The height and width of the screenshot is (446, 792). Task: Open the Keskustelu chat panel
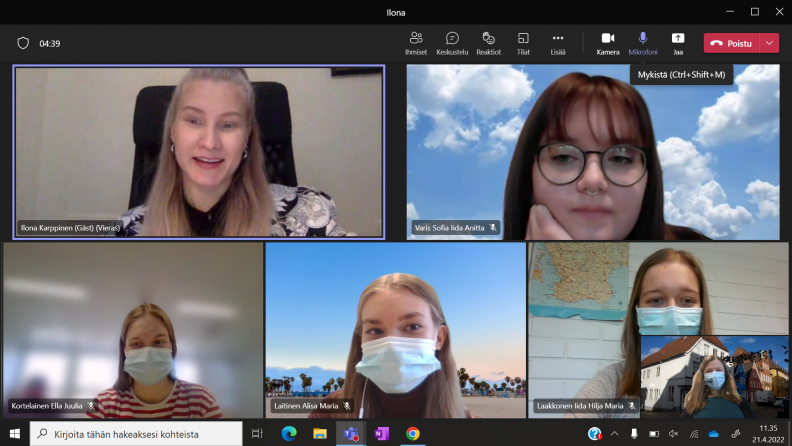pyautogui.click(x=452, y=42)
